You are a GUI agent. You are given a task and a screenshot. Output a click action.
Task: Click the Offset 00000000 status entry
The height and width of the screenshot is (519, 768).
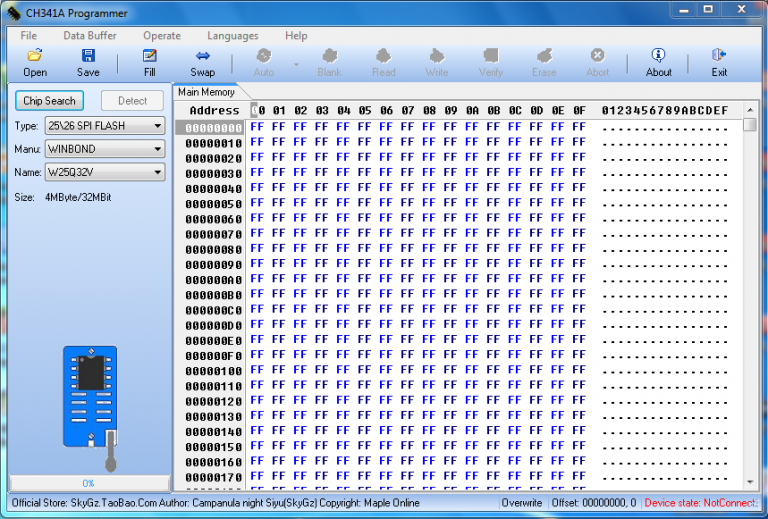594,503
